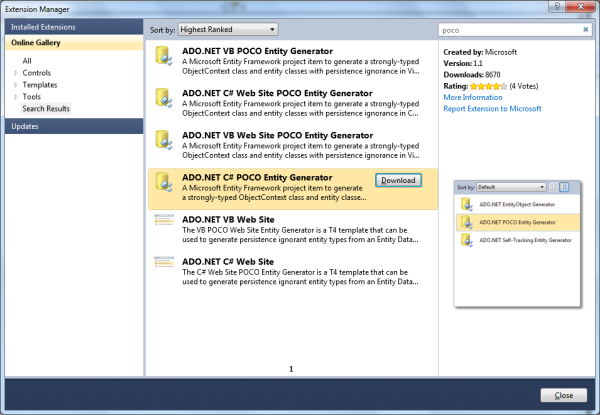Close the Extension Manager with the title bar X

click(x=580, y=6)
